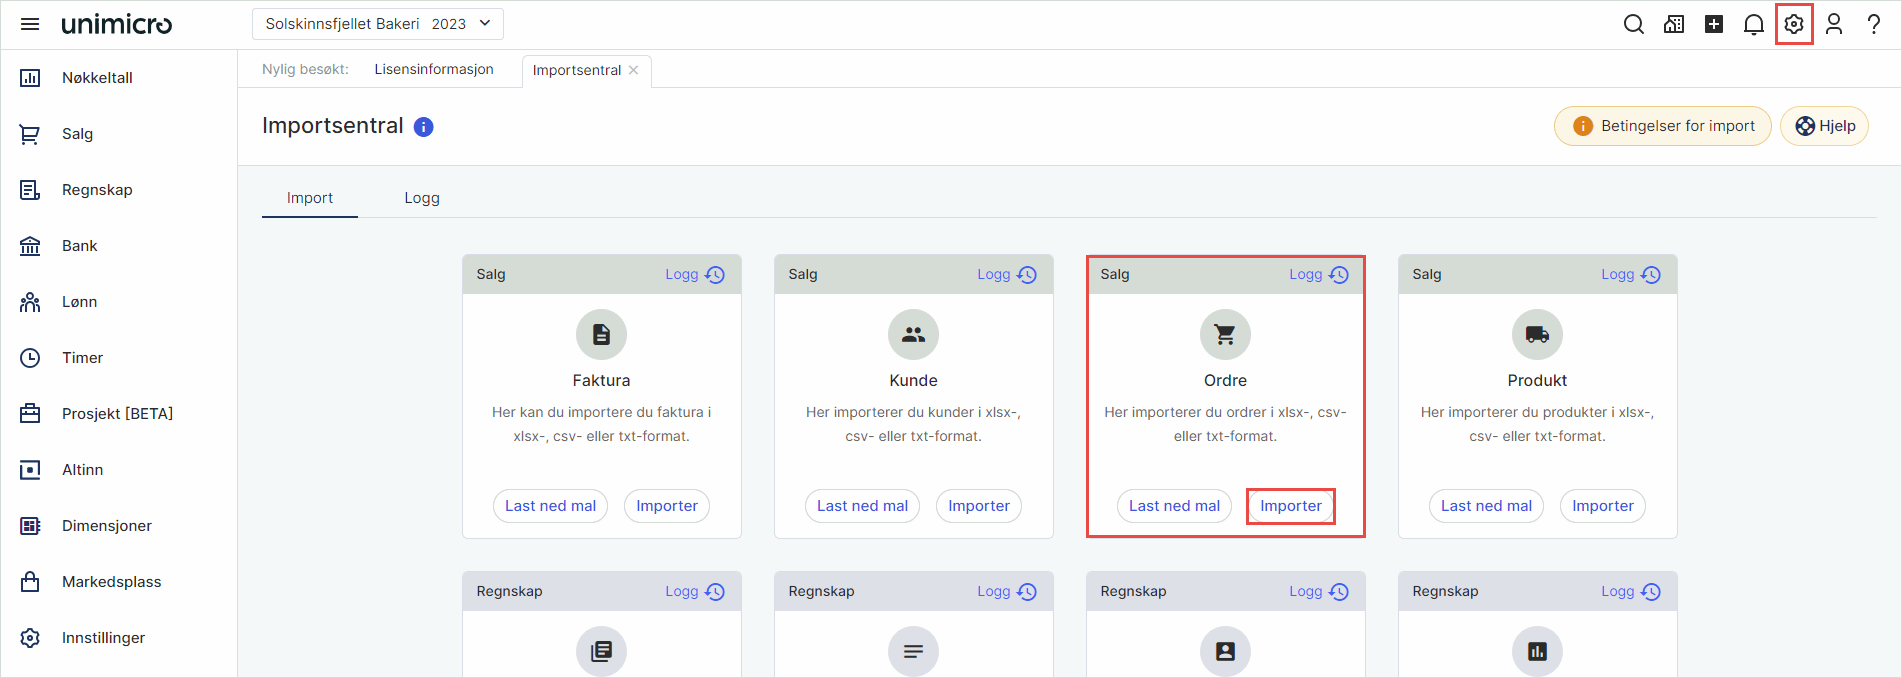Switch to the Logg tab
The image size is (1902, 678).
tap(421, 198)
